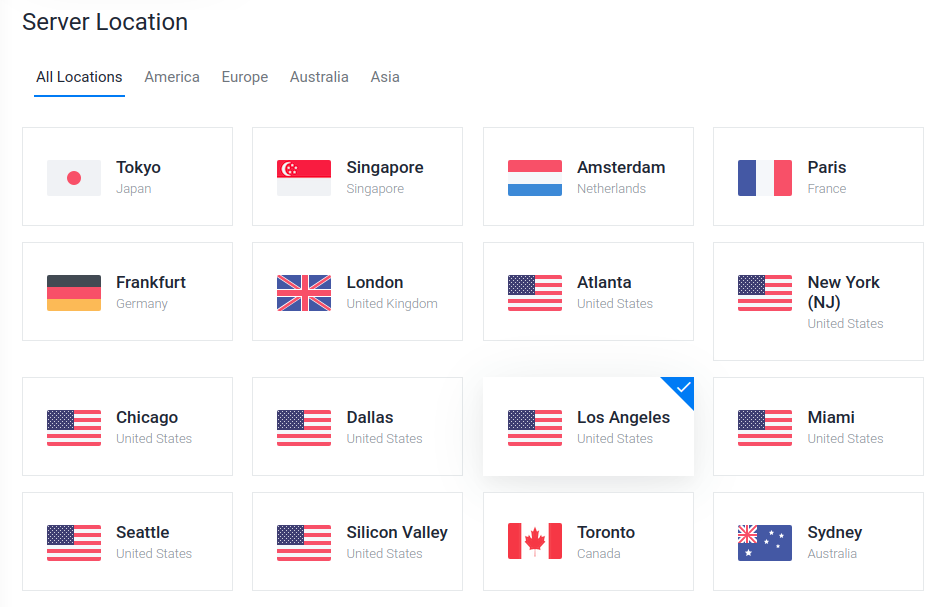
Task: Deselect the checked Los Angeles location
Action: (588, 426)
